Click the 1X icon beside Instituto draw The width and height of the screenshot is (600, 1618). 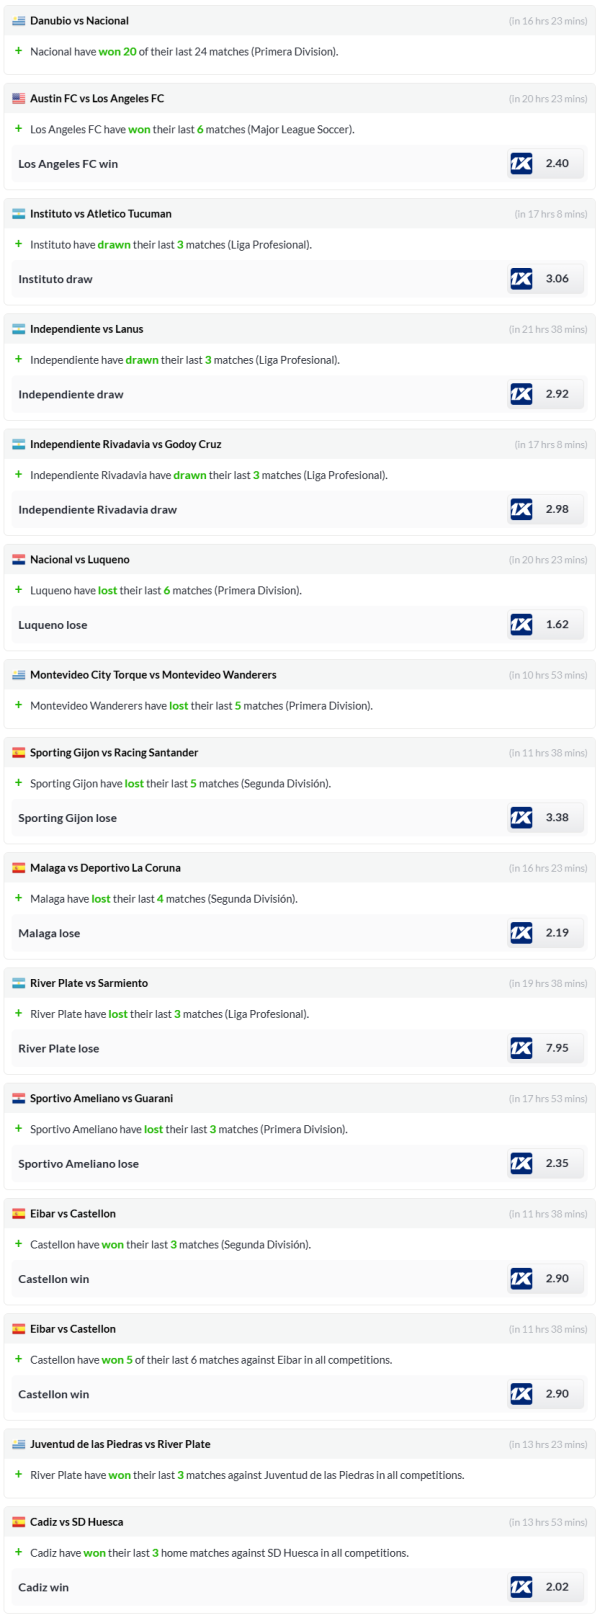pos(521,279)
